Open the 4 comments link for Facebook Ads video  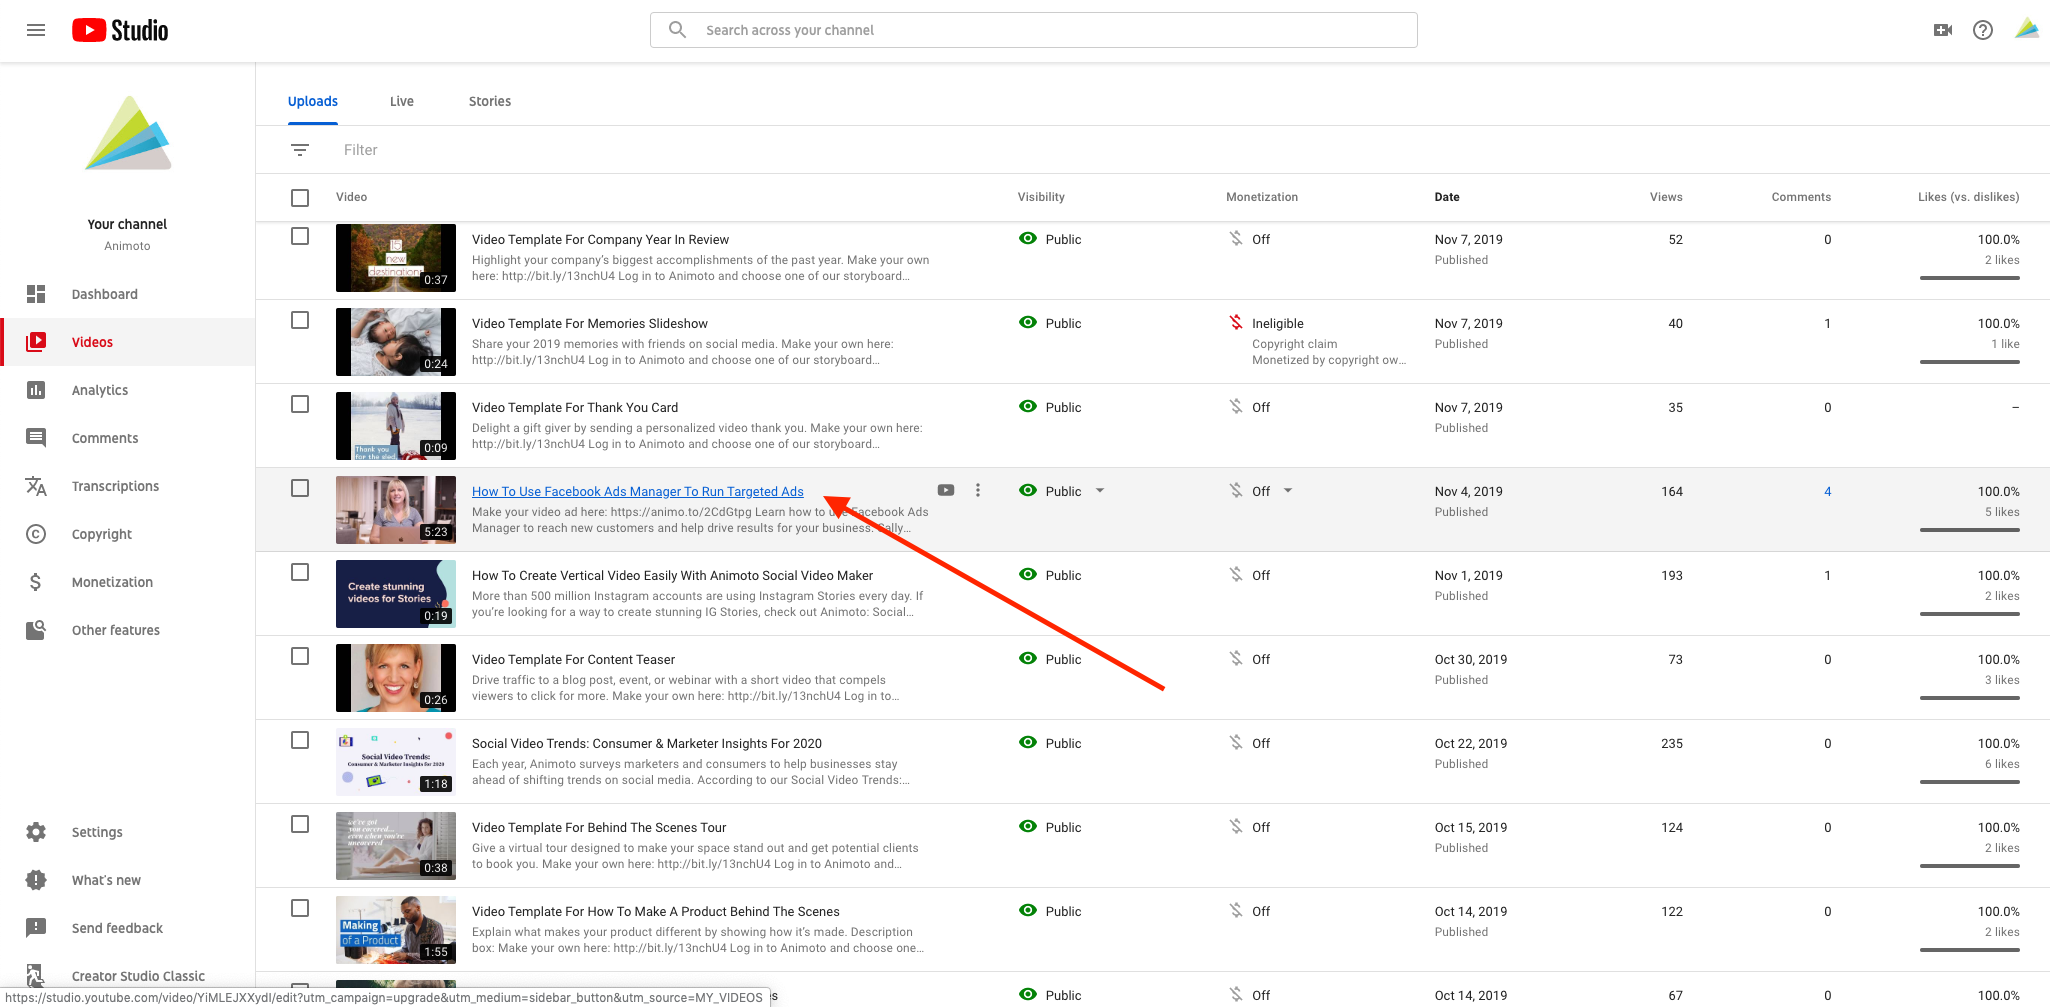[x=1828, y=491]
